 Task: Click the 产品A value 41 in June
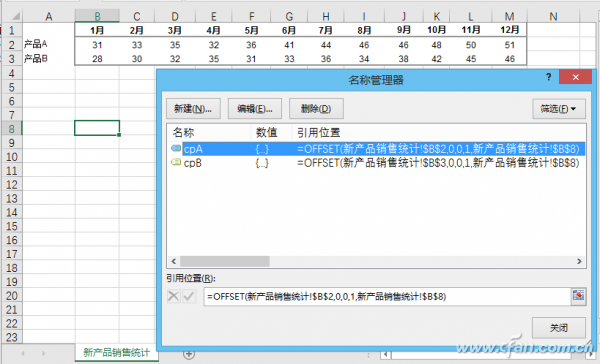pos(289,45)
